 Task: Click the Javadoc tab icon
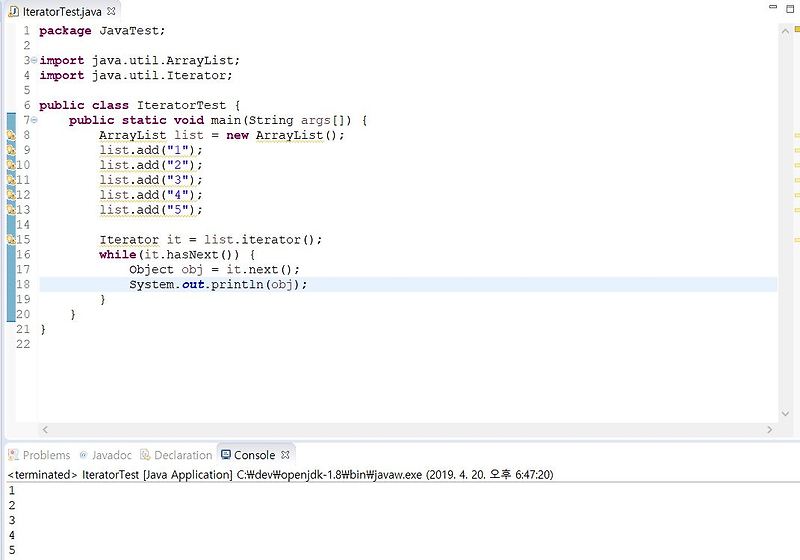(x=84, y=454)
